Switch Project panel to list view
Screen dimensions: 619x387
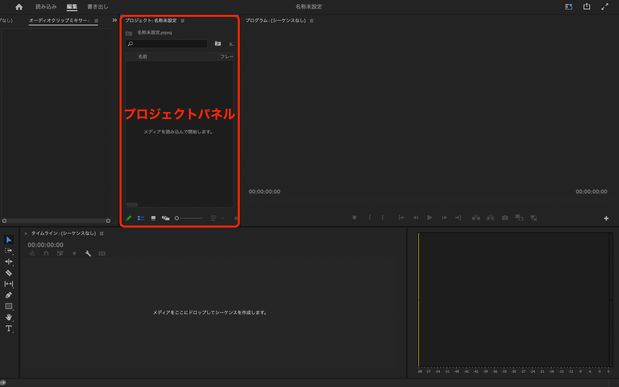pos(141,218)
